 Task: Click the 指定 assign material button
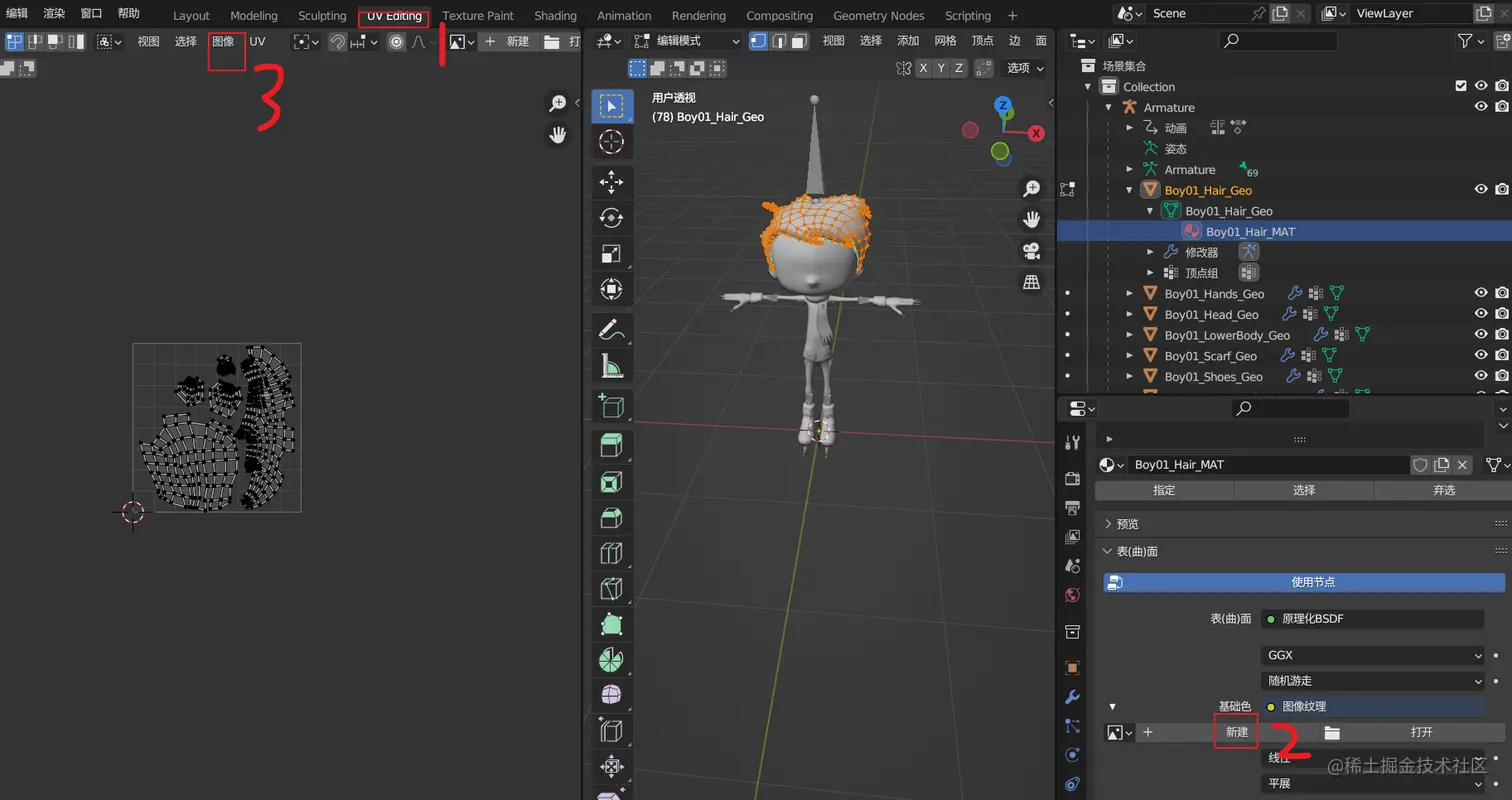point(1164,491)
